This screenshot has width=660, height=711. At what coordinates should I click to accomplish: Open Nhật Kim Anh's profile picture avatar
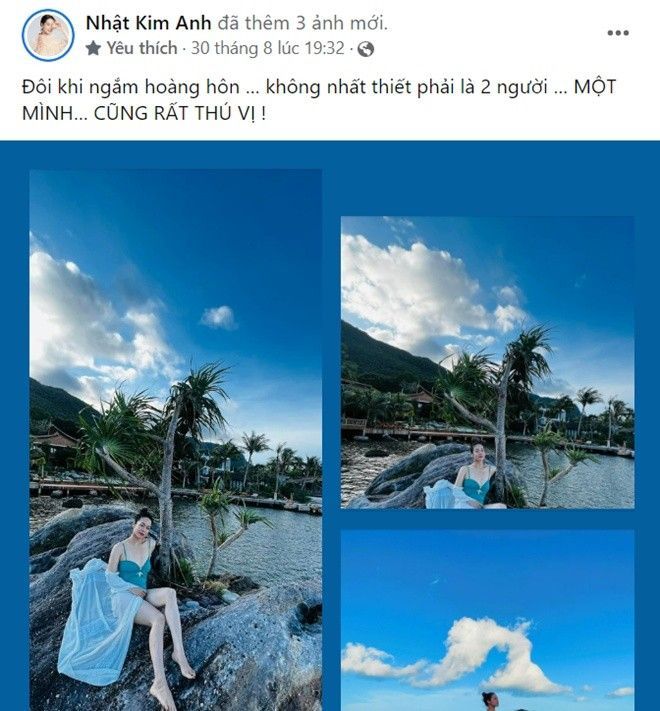click(48, 35)
